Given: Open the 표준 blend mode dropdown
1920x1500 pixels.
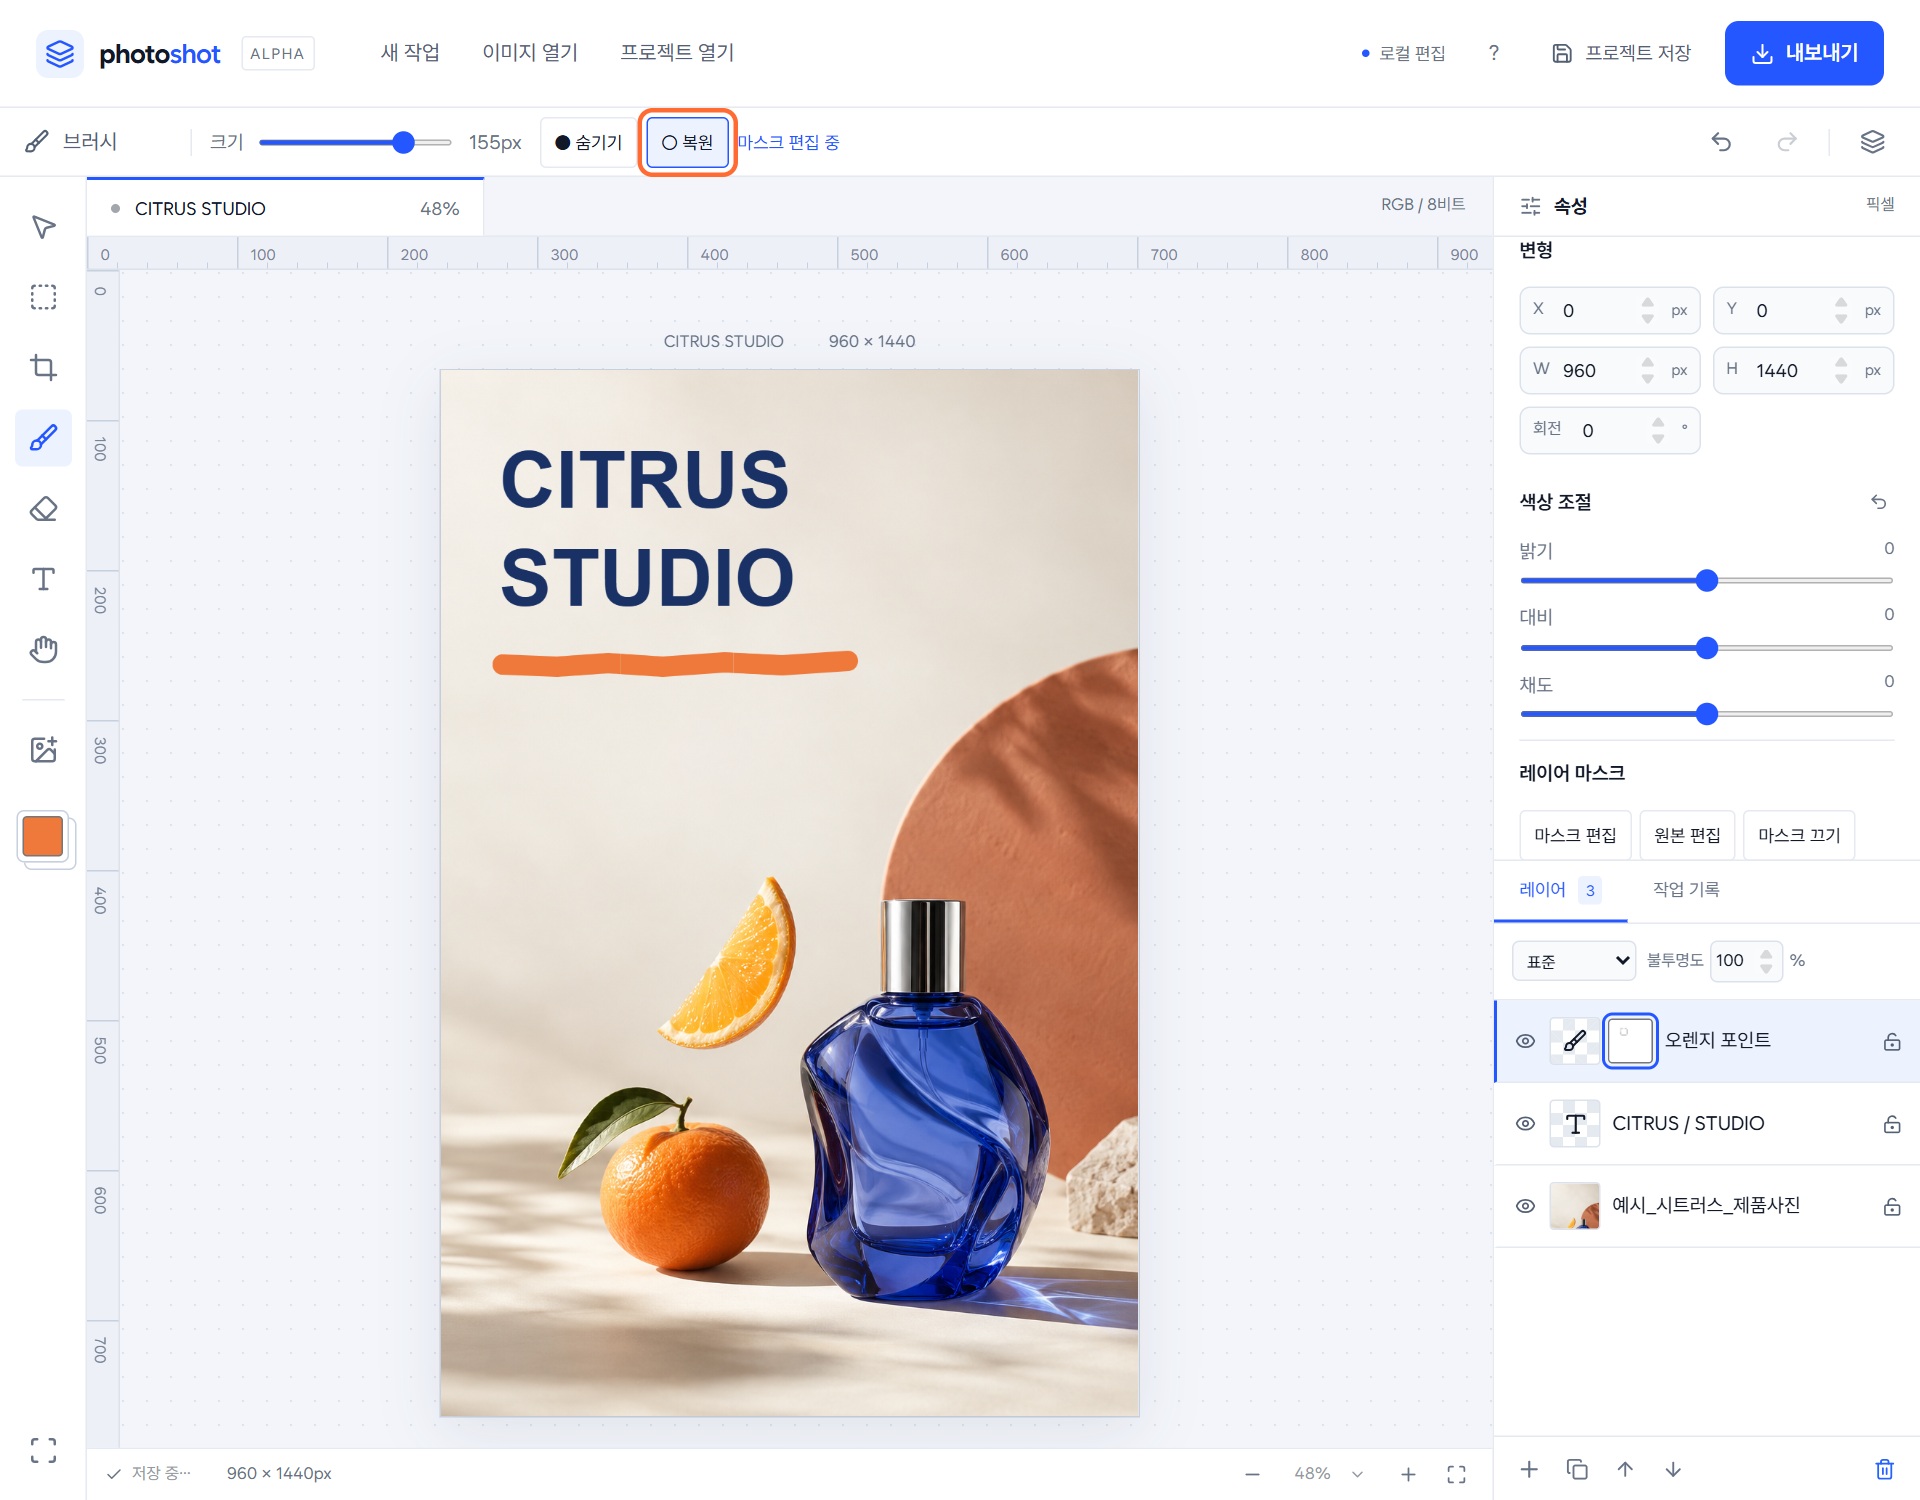Looking at the screenshot, I should point(1574,960).
